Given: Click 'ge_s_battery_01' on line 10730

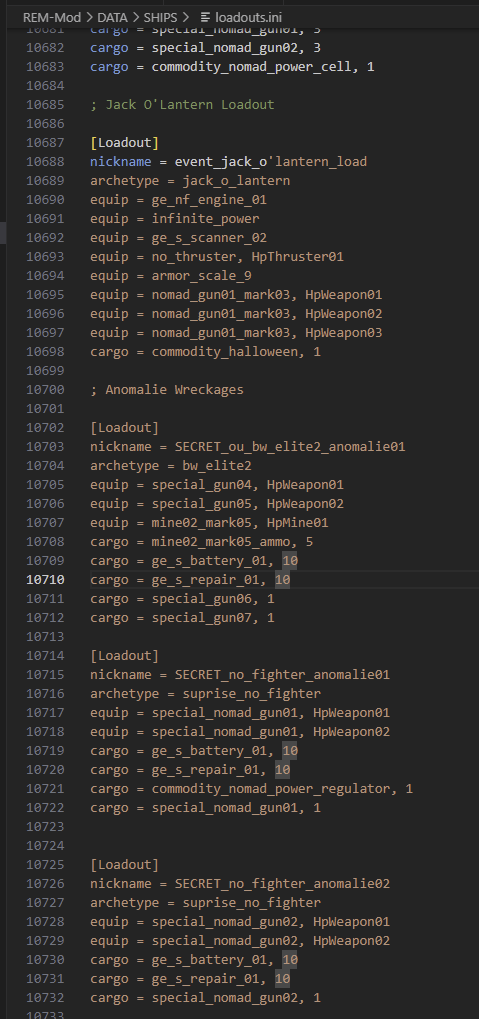Looking at the screenshot, I should coord(209,960).
